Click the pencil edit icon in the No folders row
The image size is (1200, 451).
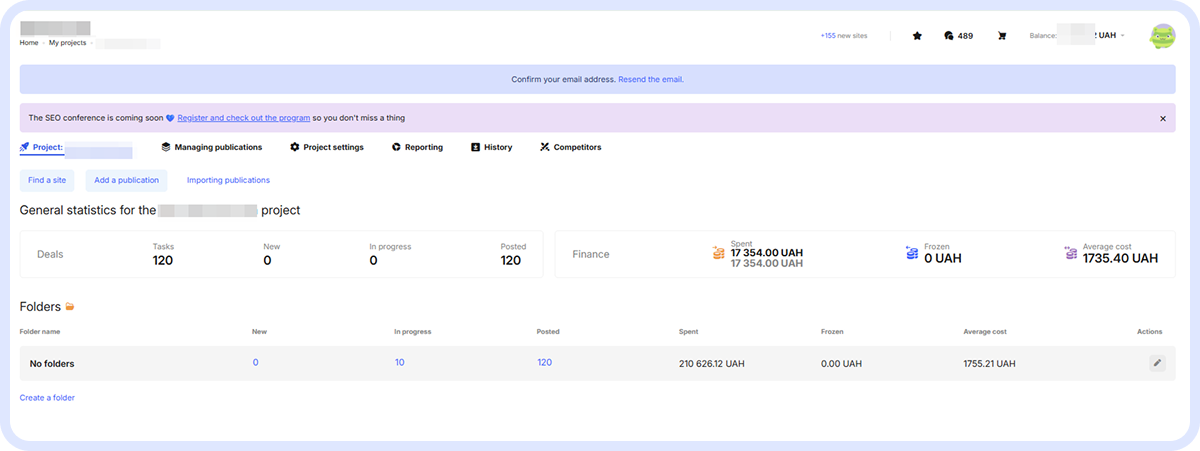coord(1157,363)
